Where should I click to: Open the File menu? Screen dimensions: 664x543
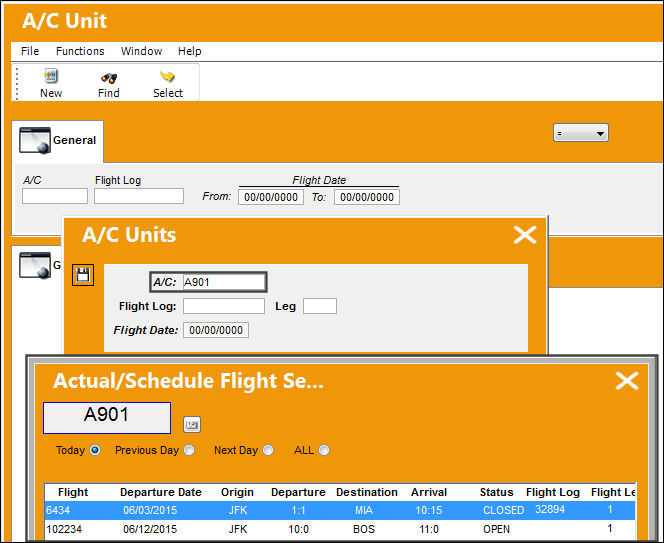30,51
